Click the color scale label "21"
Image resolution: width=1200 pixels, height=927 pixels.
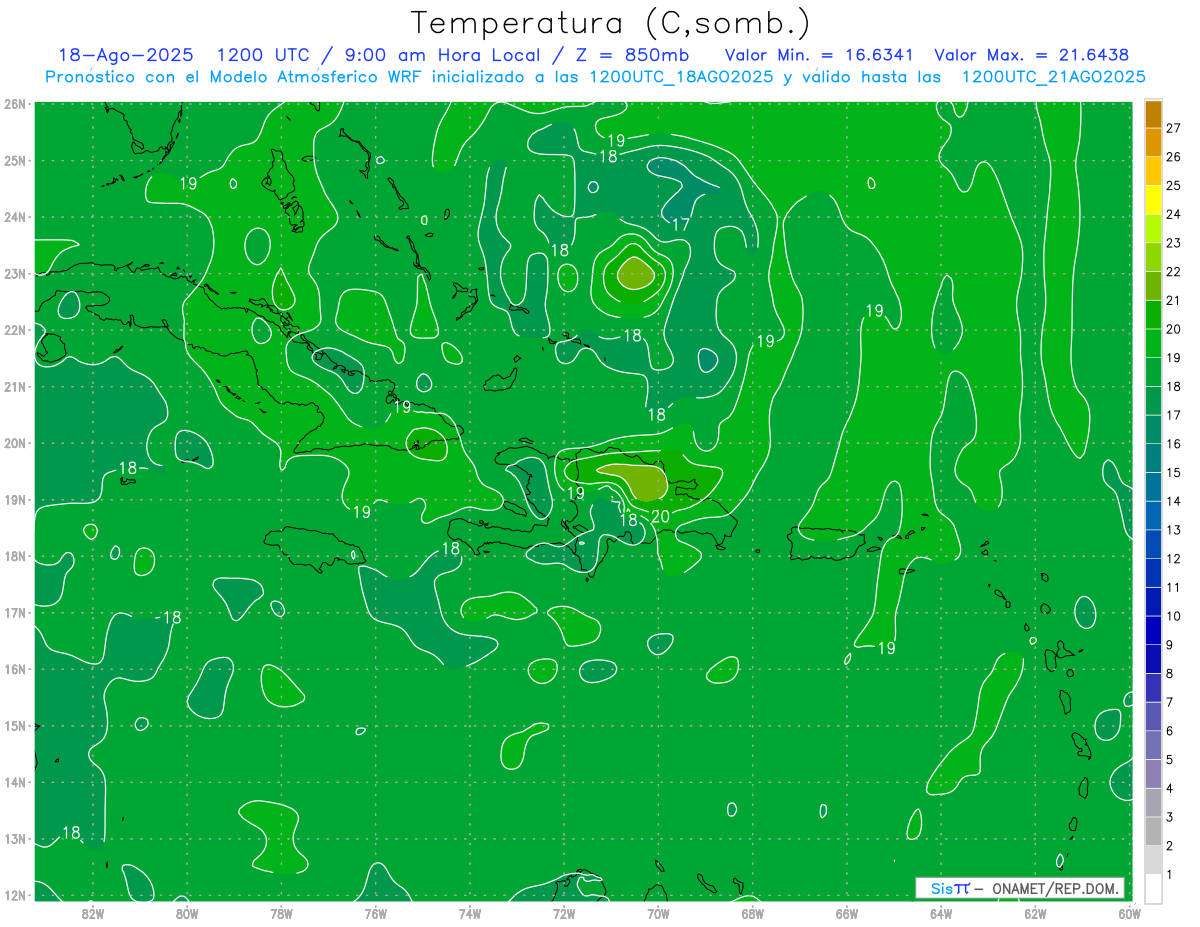click(1174, 300)
